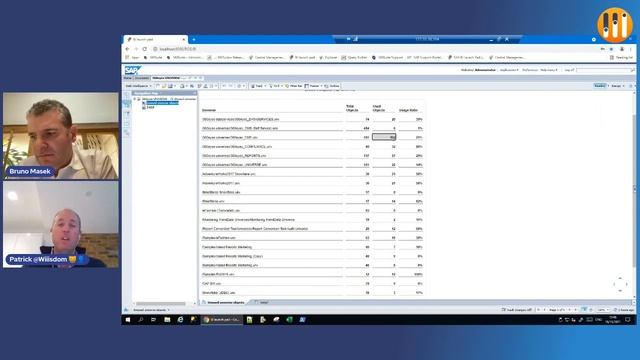The height and width of the screenshot is (360, 640).
Task: Toggle the Freeze button
Action: 312,86
